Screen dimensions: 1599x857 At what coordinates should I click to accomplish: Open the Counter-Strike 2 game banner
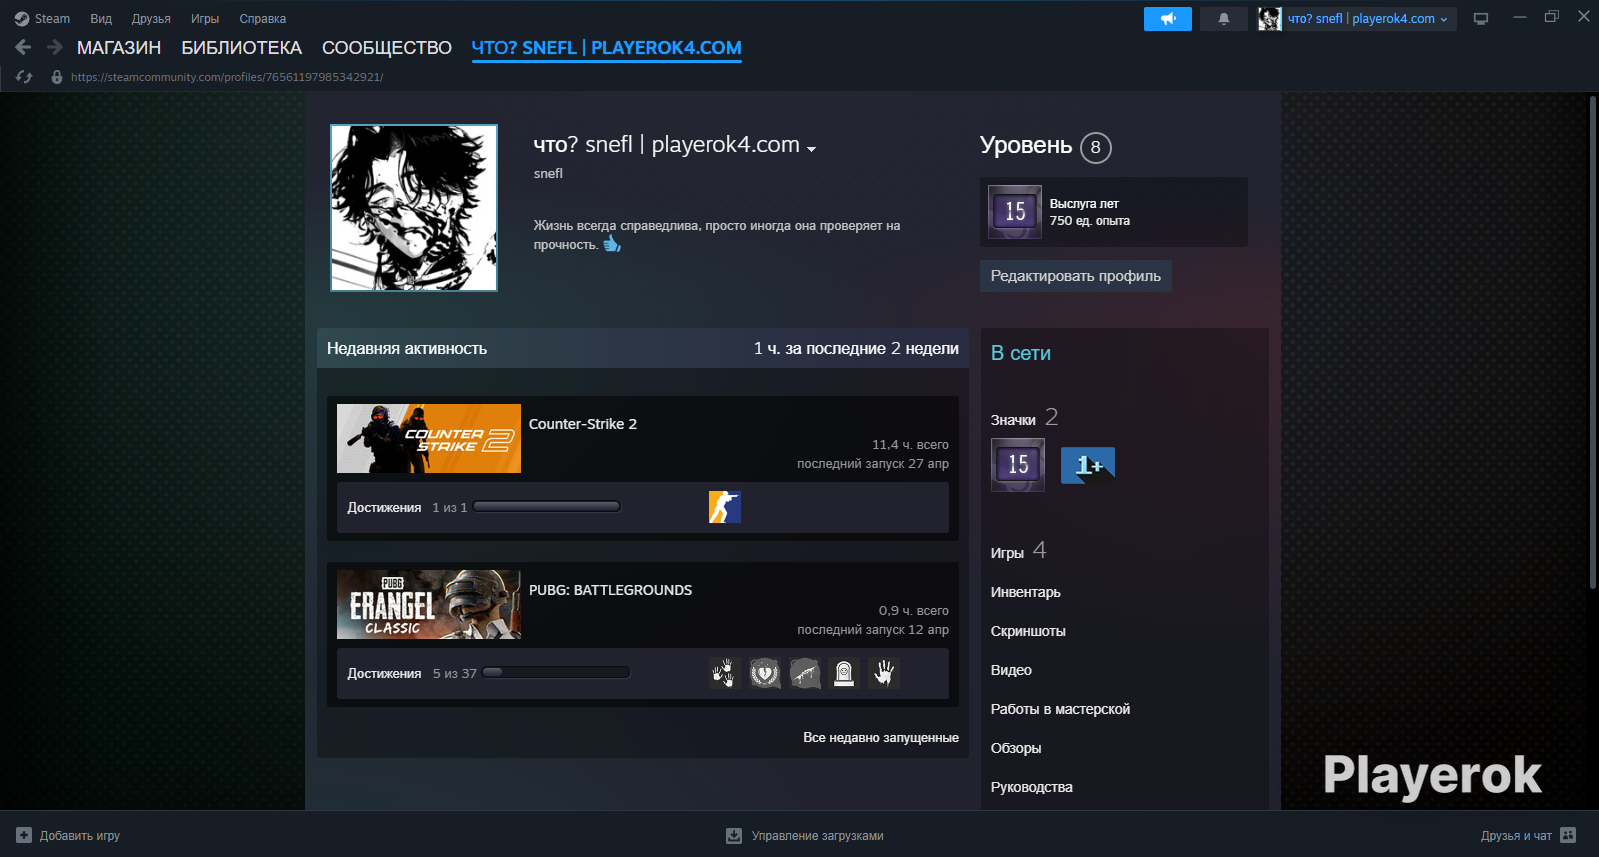tap(429, 438)
